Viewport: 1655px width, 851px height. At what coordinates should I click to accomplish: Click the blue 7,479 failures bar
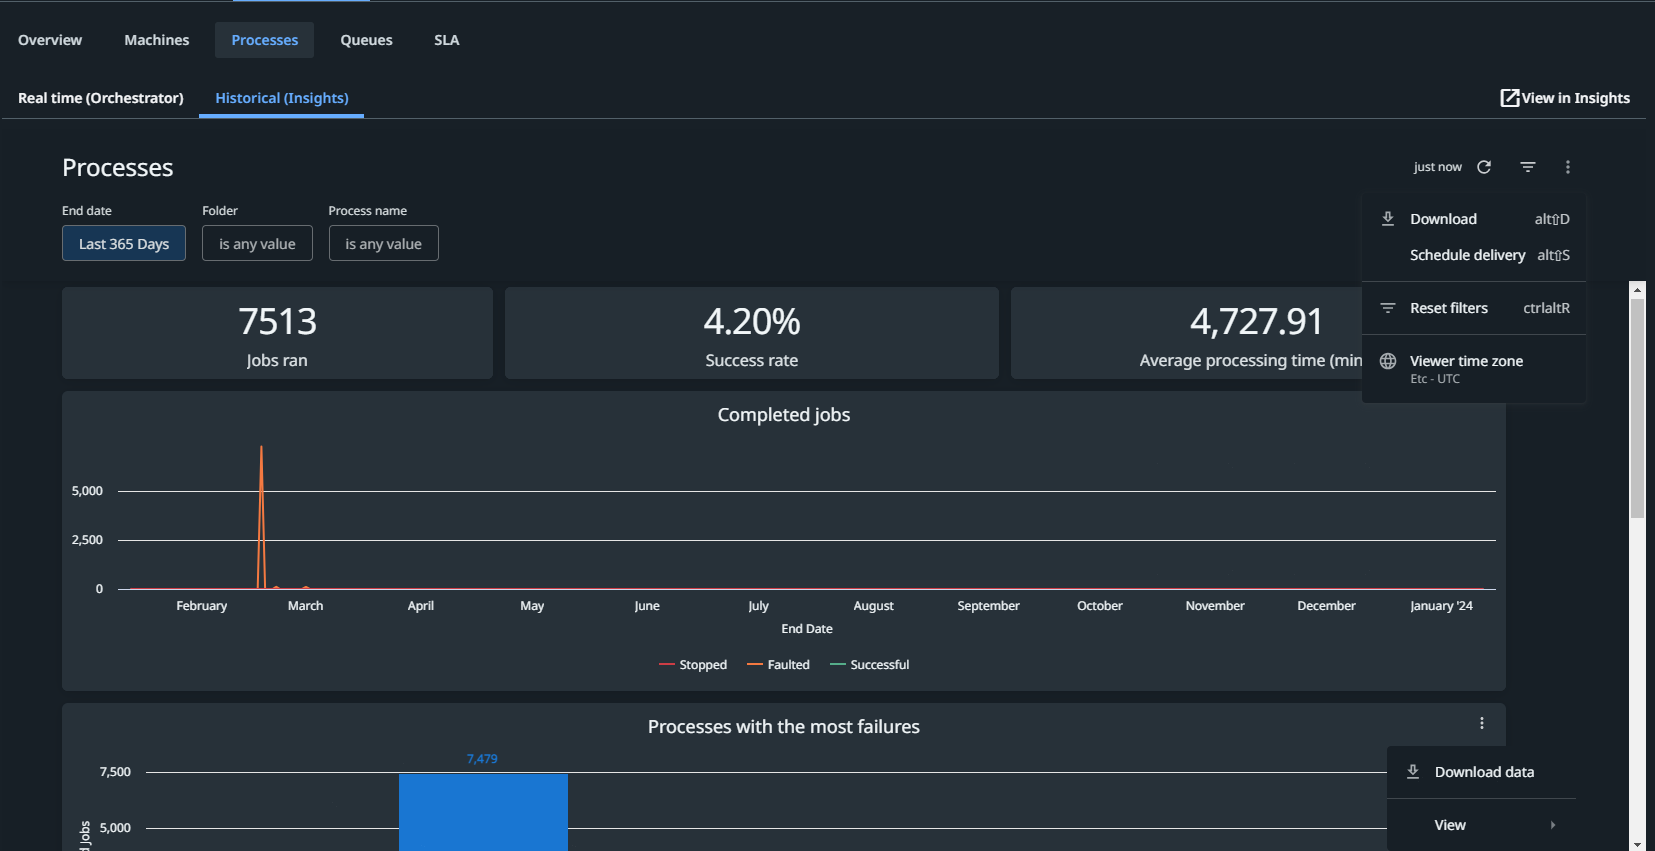click(483, 810)
